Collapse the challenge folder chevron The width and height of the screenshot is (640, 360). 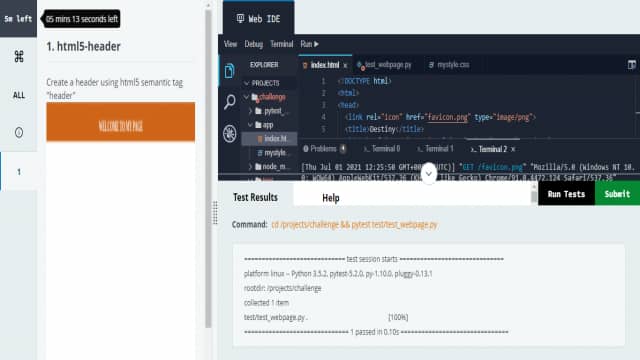(x=246, y=97)
